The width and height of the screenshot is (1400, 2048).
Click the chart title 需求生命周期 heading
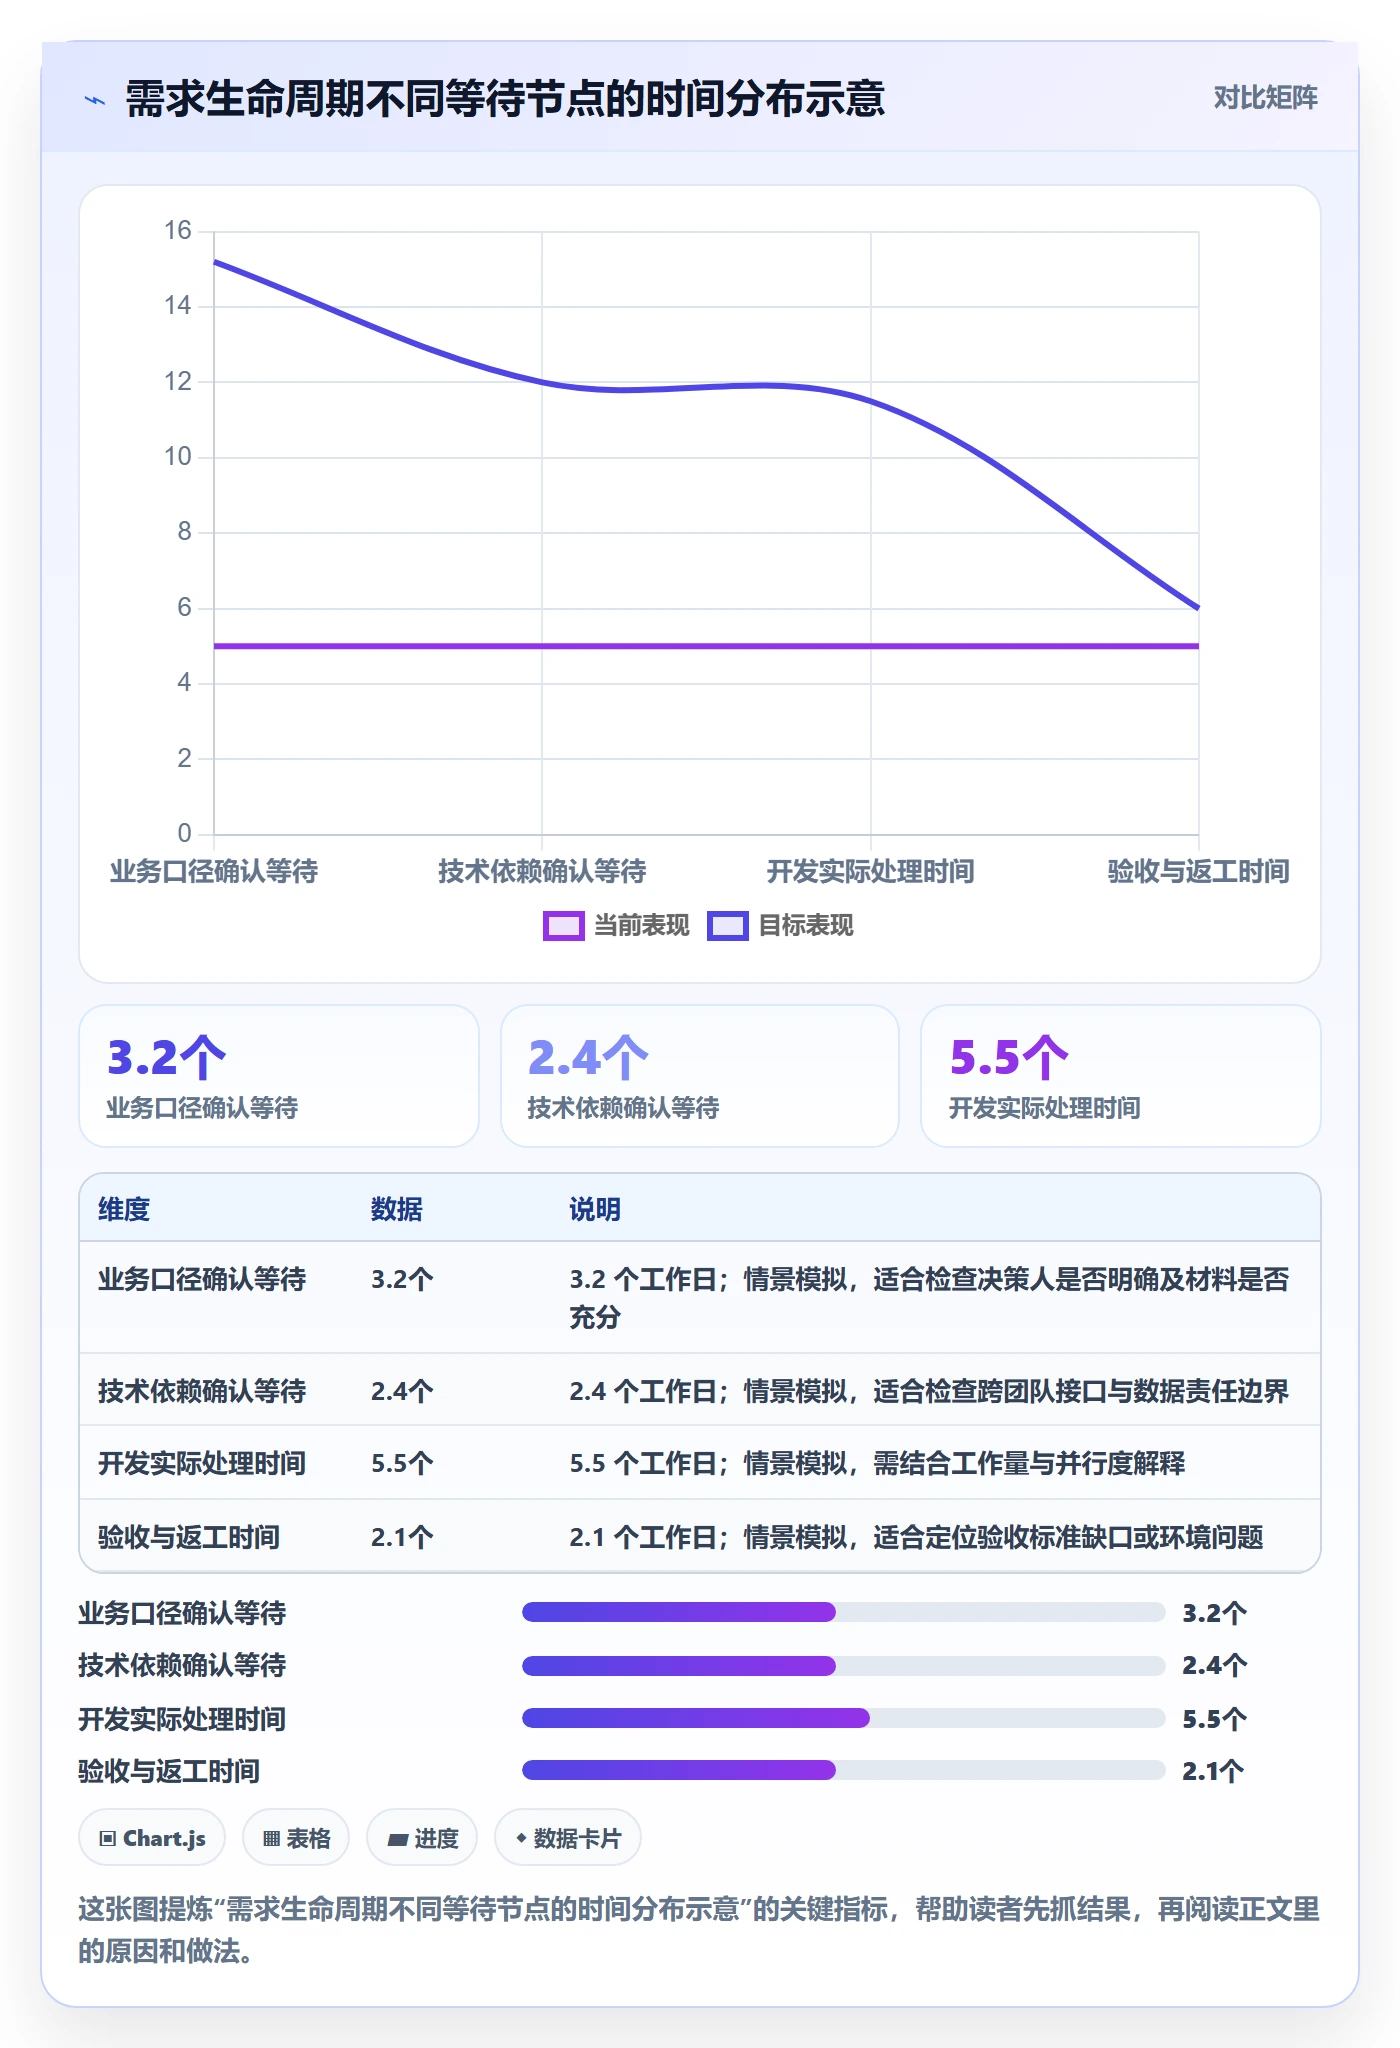coord(505,99)
